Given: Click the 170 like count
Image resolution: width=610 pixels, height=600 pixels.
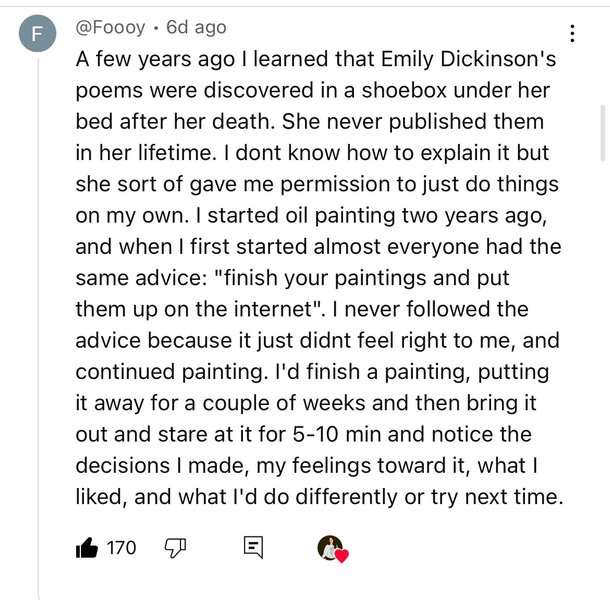Looking at the screenshot, I should pyautogui.click(x=121, y=547).
